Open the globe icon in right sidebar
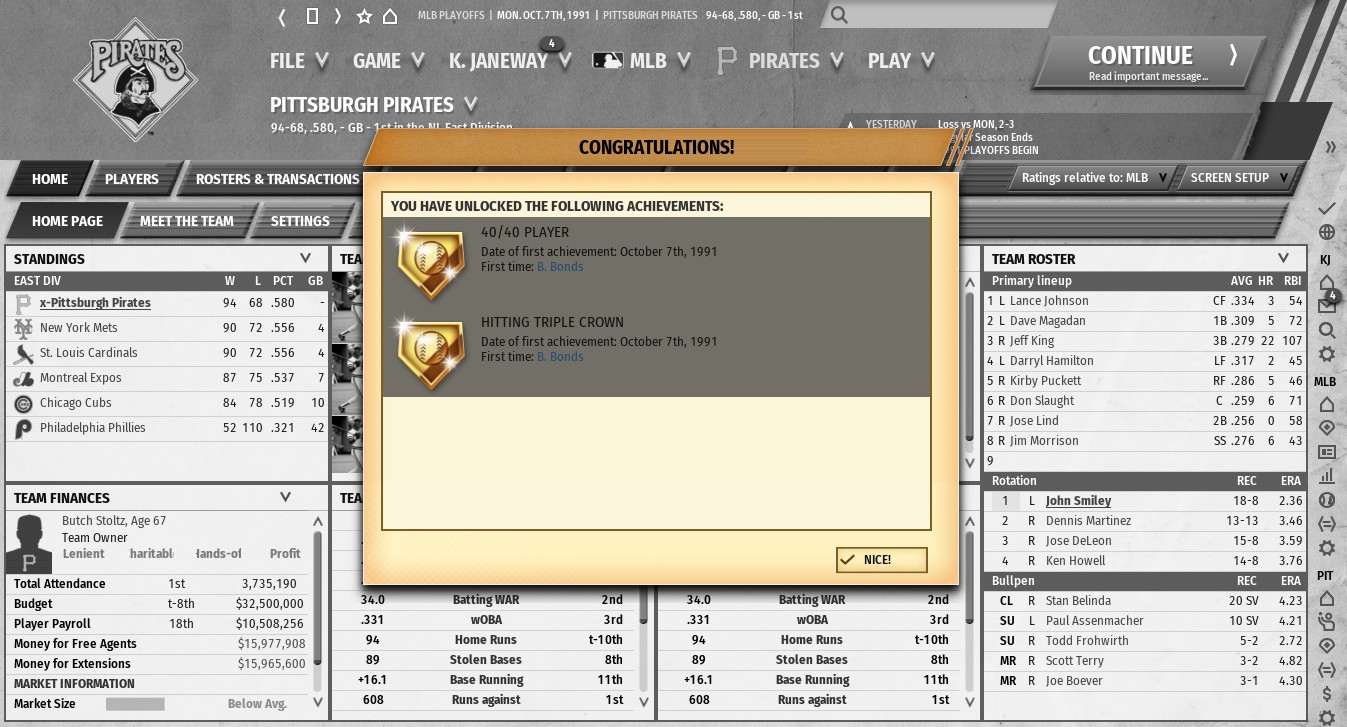Image resolution: width=1347 pixels, height=727 pixels. tap(1327, 232)
